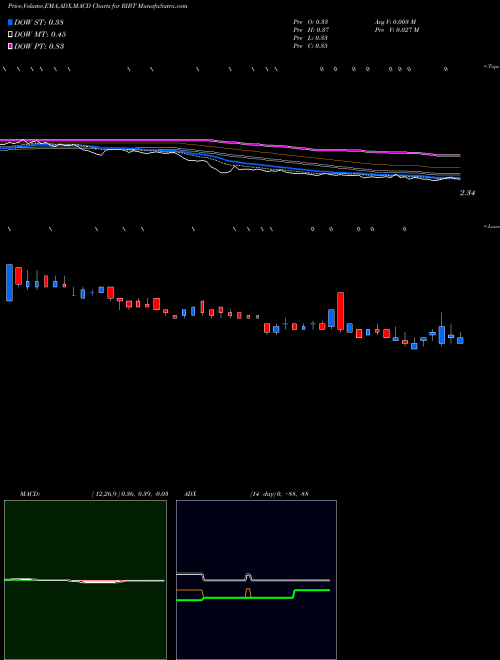The width and height of the screenshot is (500, 660).
Task: Click the green line in the ADX panel
Action: point(253,597)
